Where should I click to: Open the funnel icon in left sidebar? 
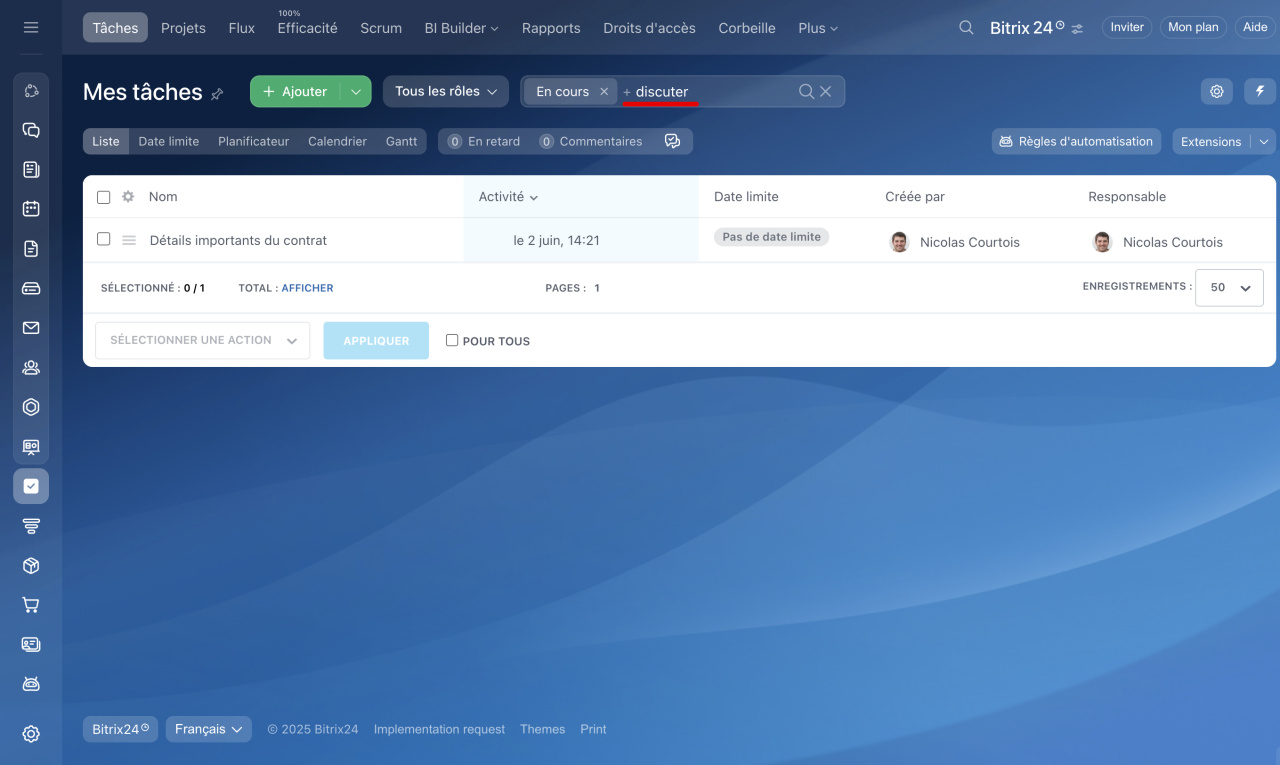[x=31, y=525]
